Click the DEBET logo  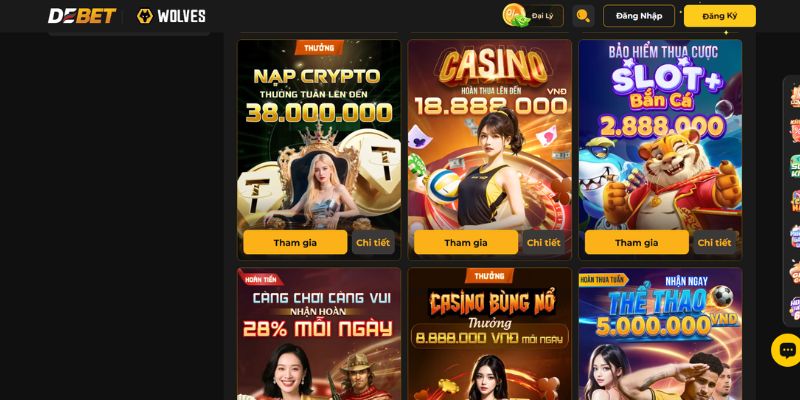82,16
